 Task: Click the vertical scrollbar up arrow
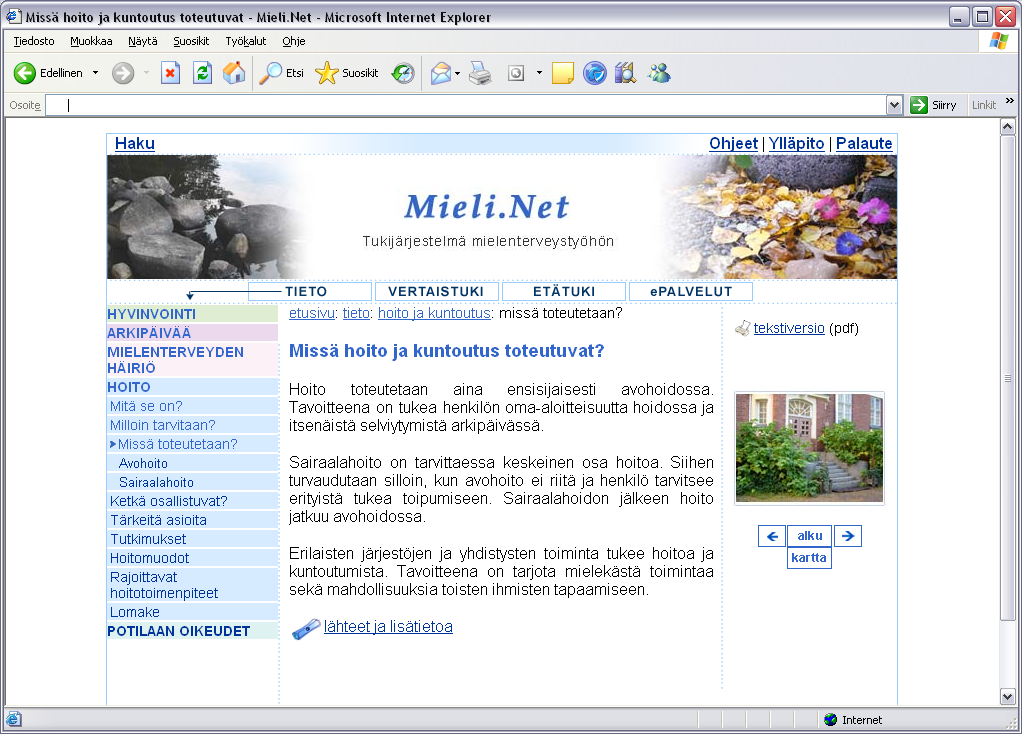(x=1008, y=126)
